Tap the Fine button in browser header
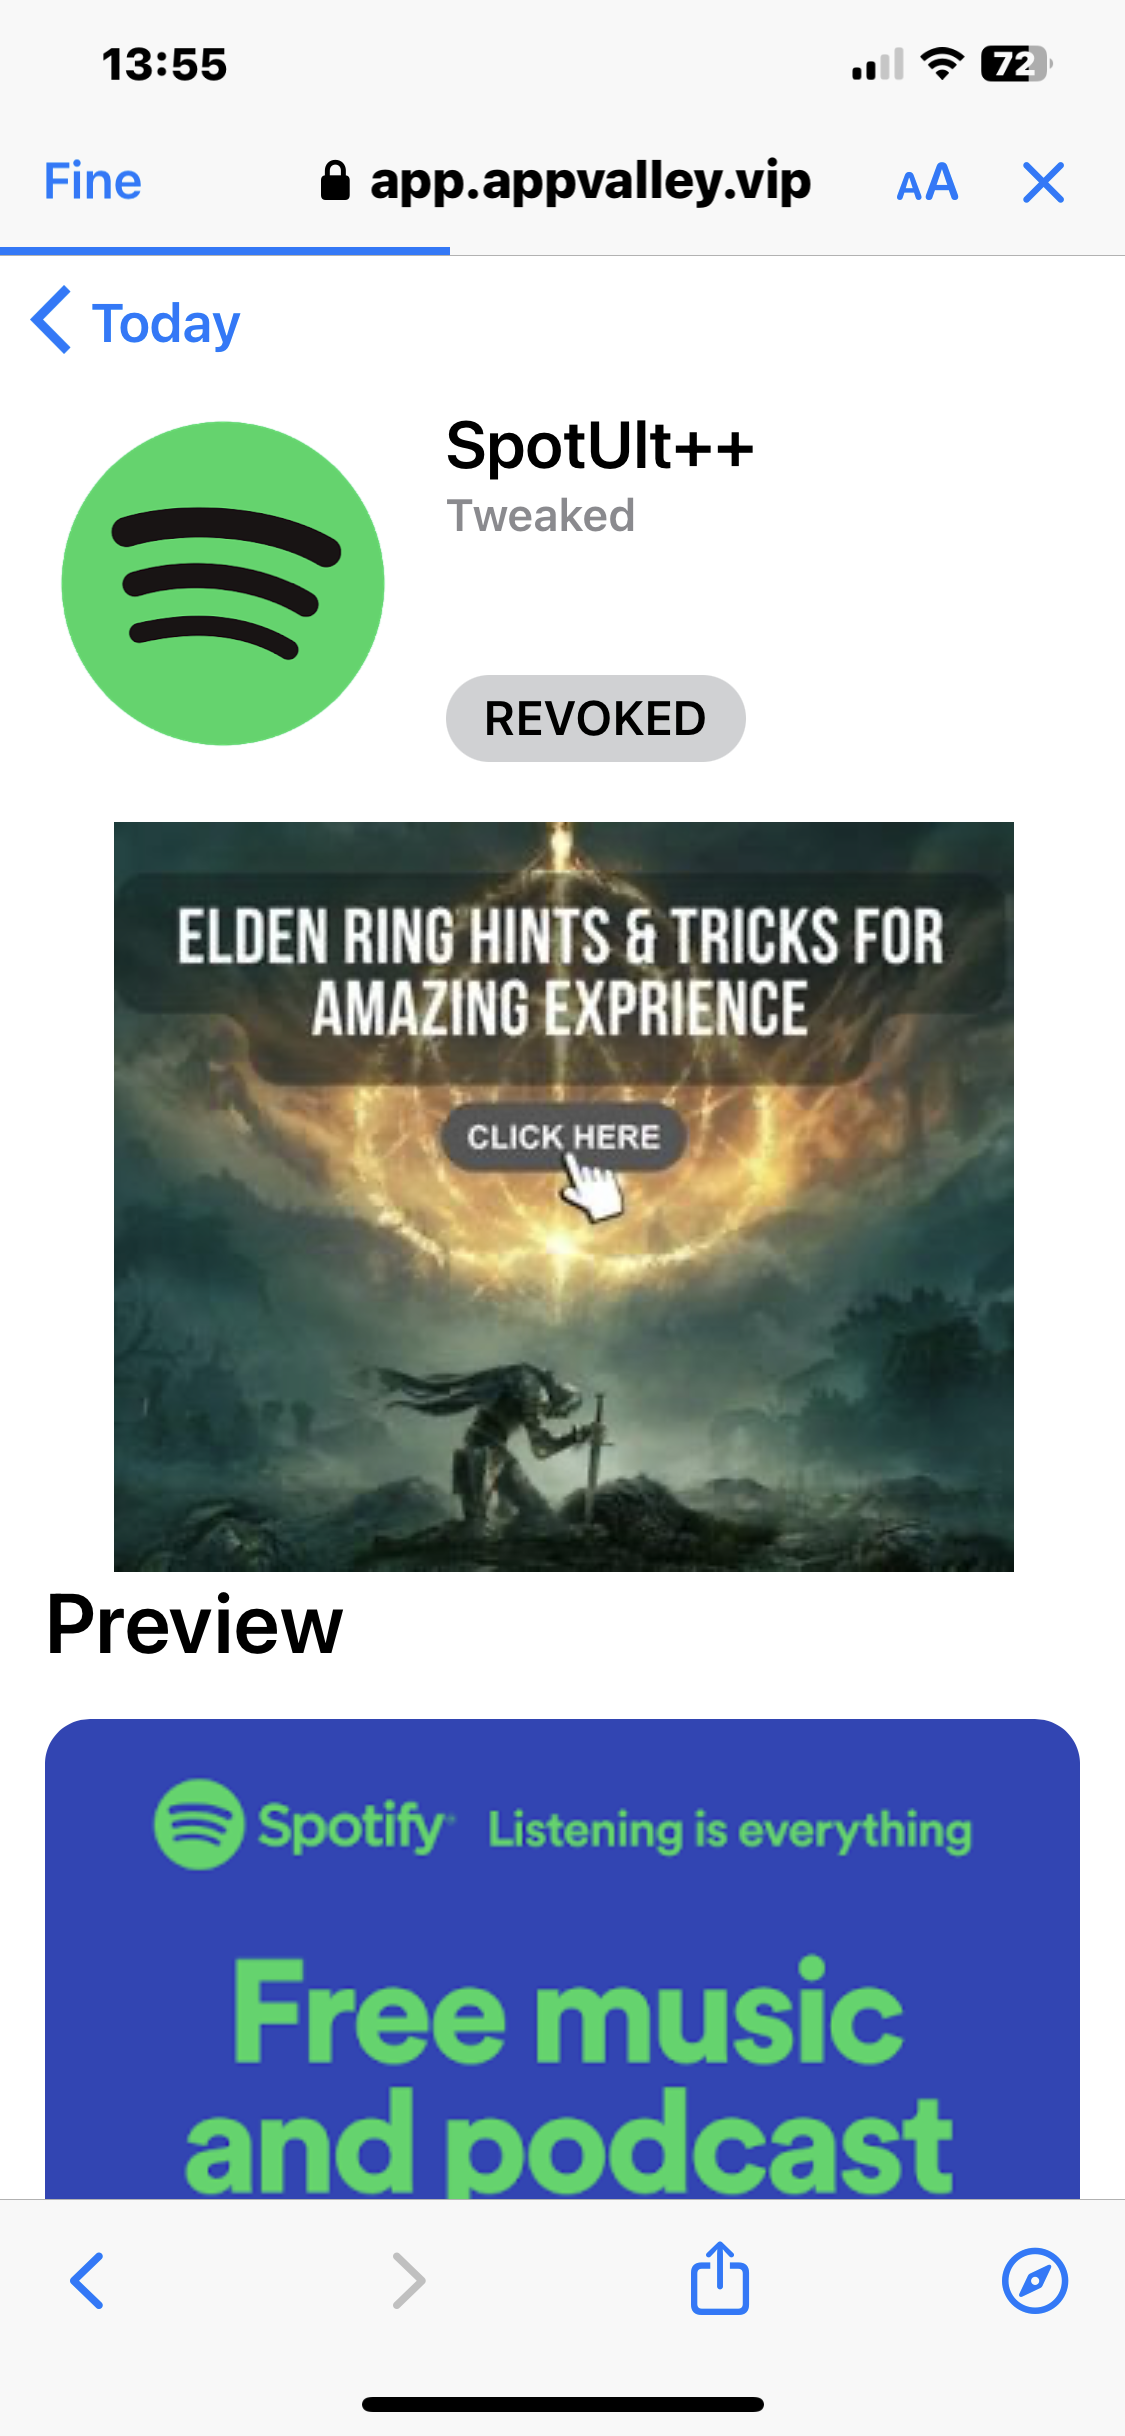 point(92,181)
